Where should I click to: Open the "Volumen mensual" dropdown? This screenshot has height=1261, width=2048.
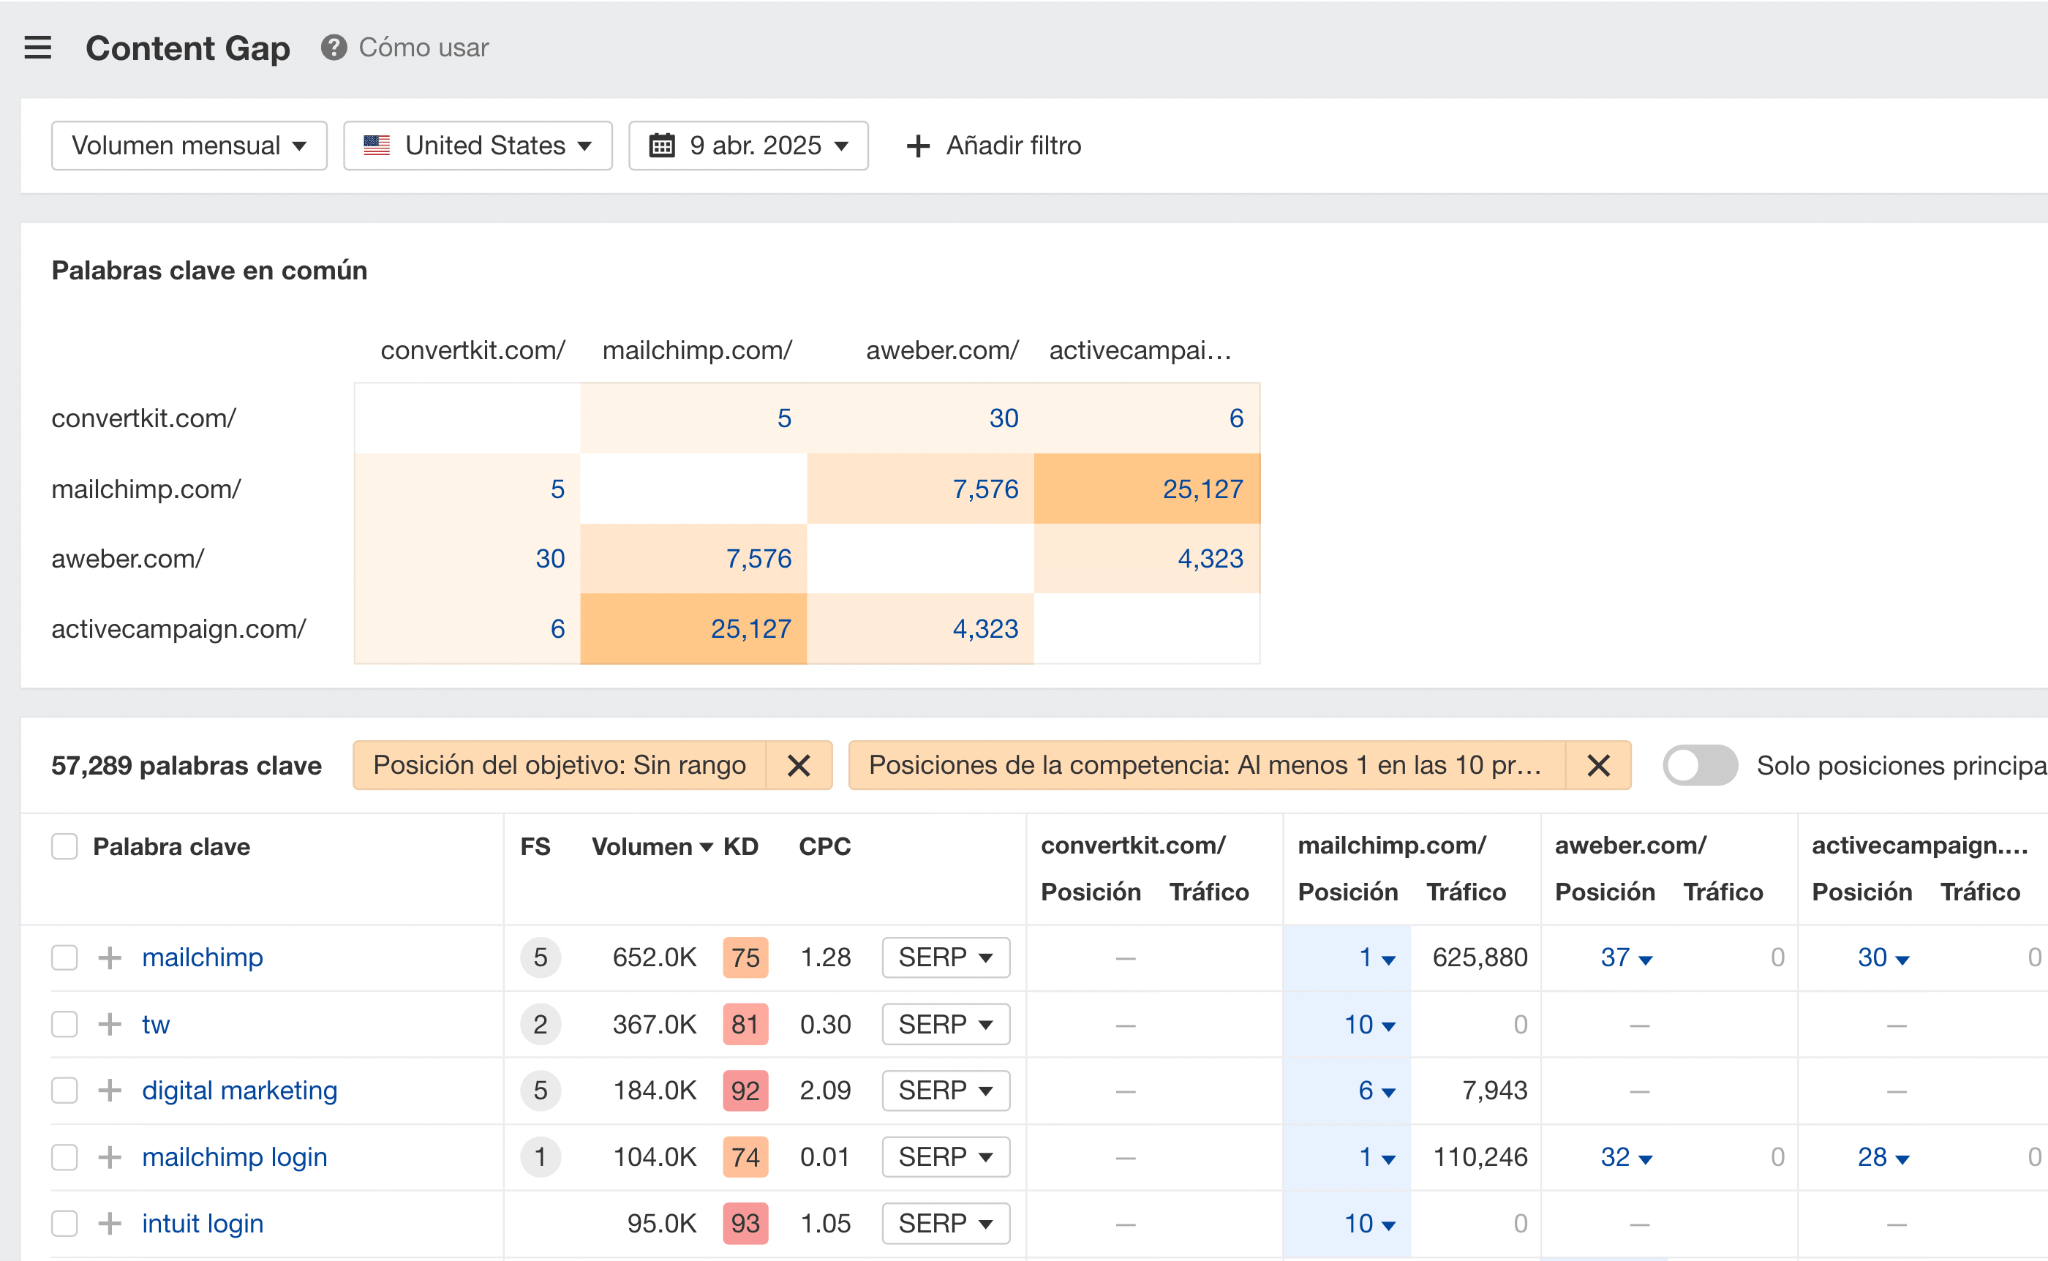[x=188, y=145]
